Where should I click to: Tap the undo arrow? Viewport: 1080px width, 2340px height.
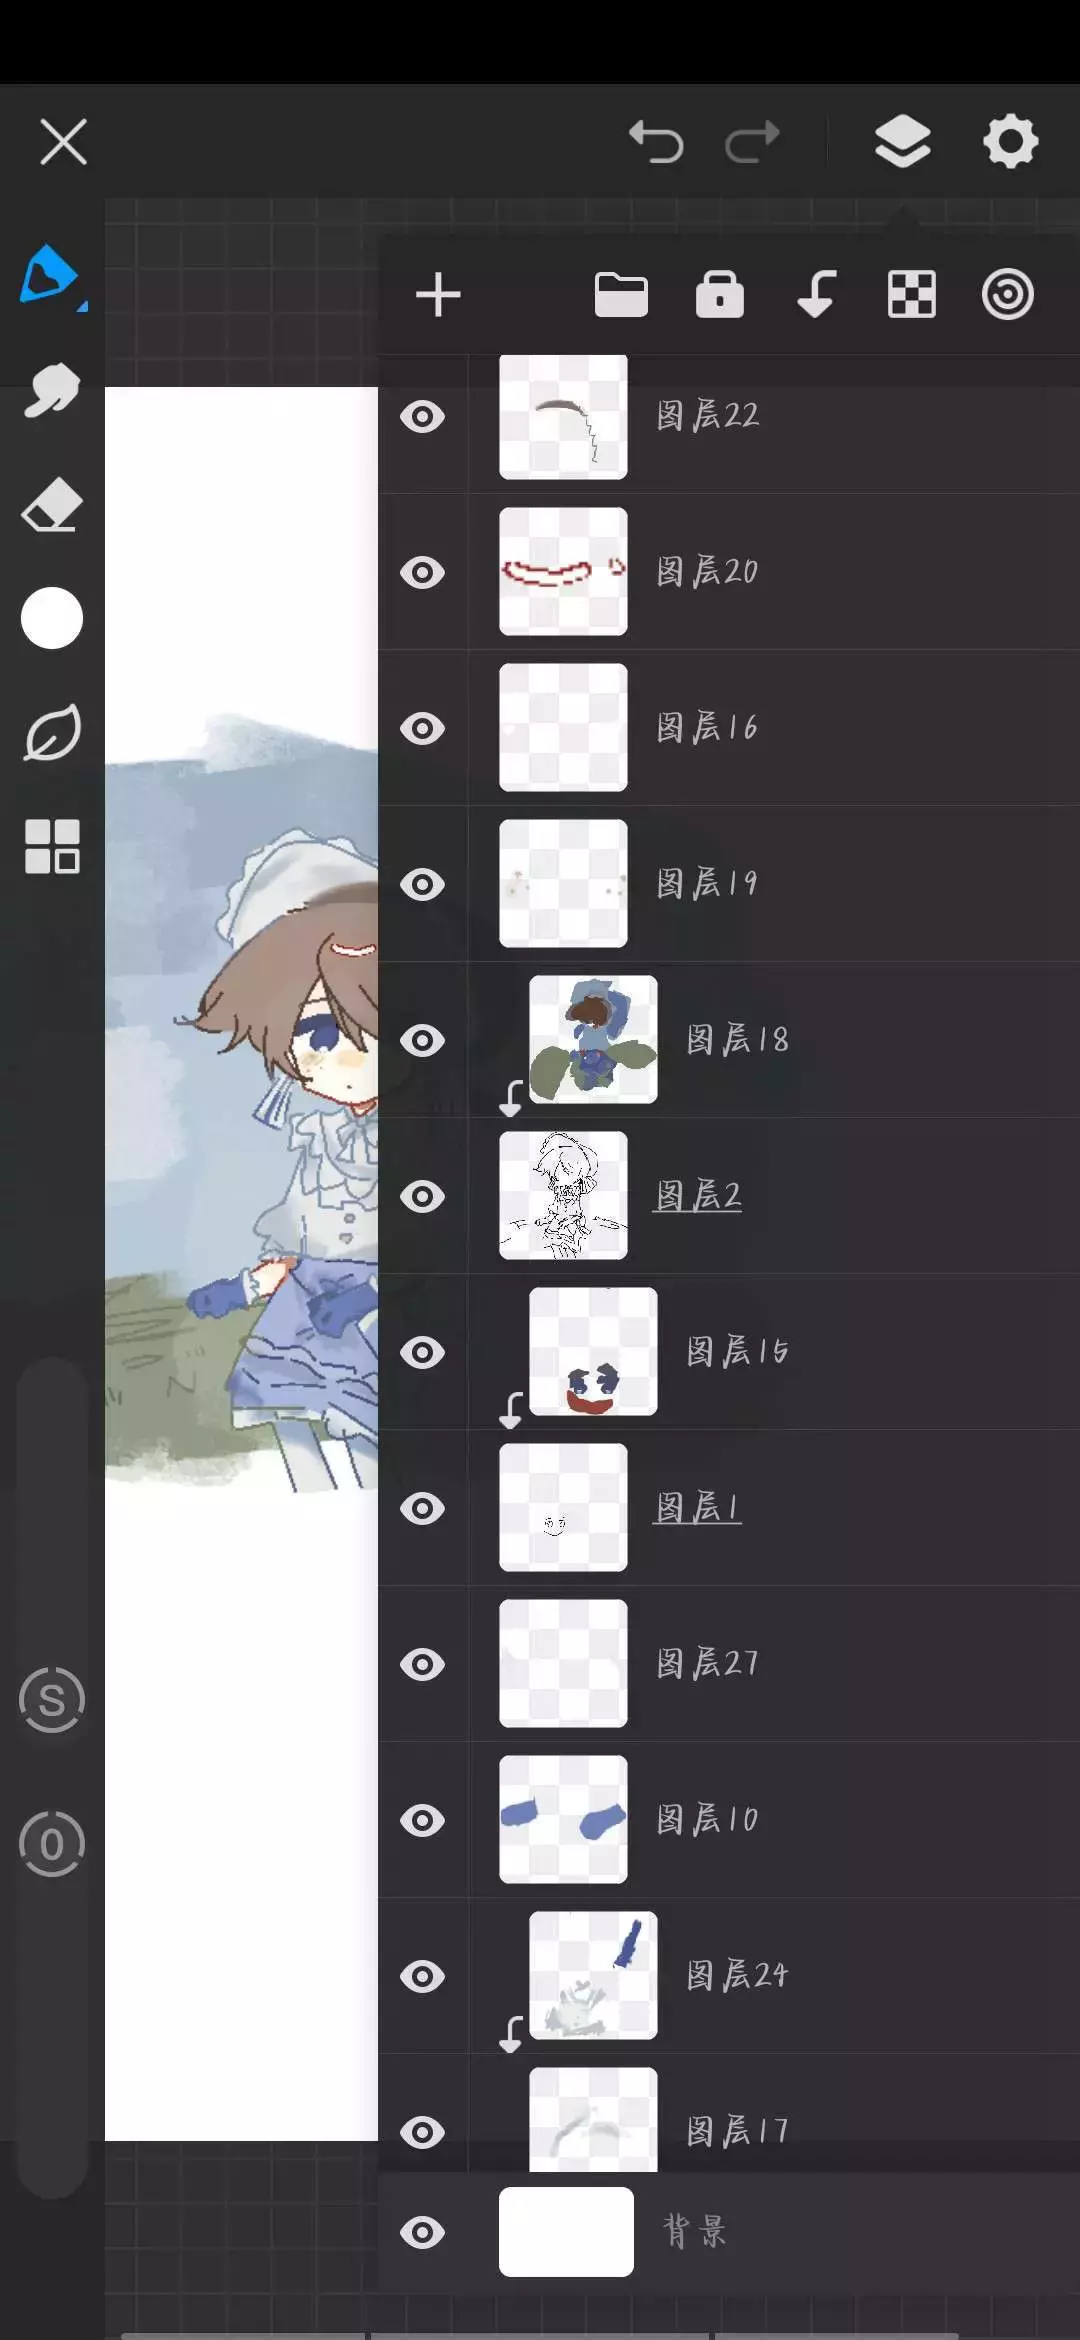656,141
